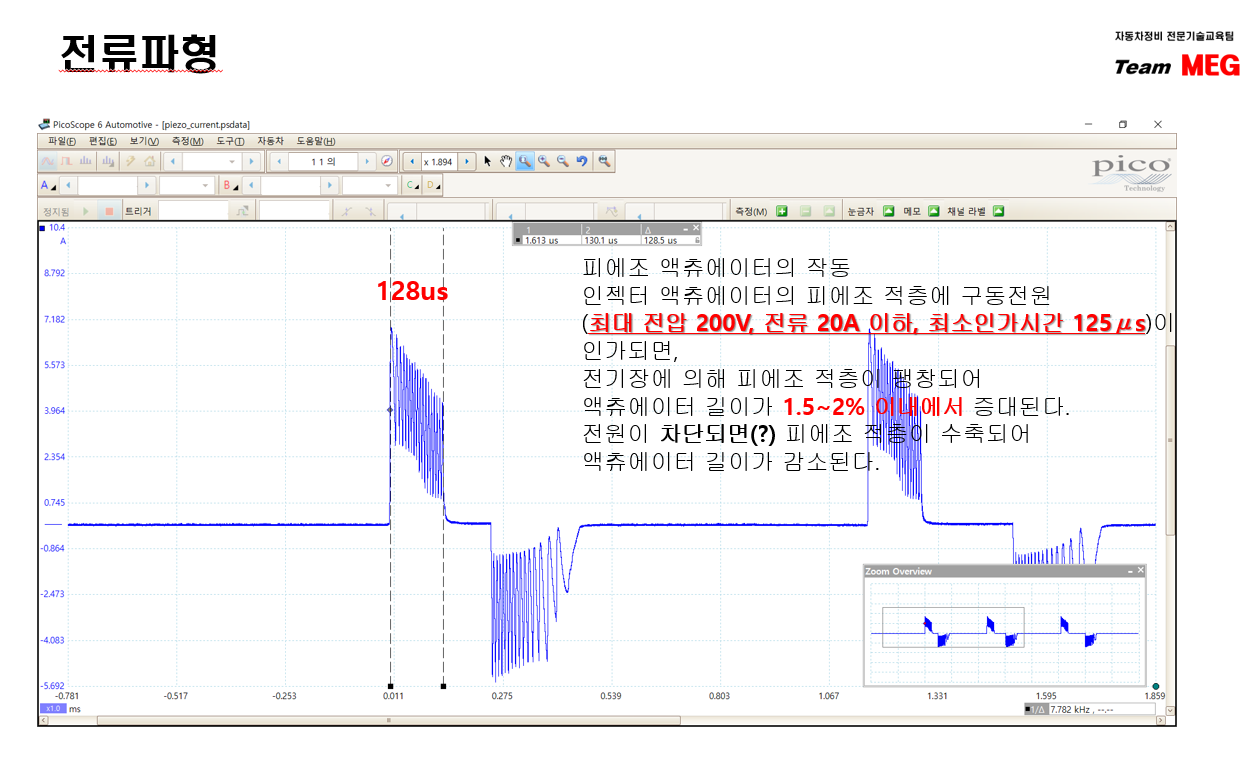
Task: Select spectrum mode icon
Action: pos(85,161)
